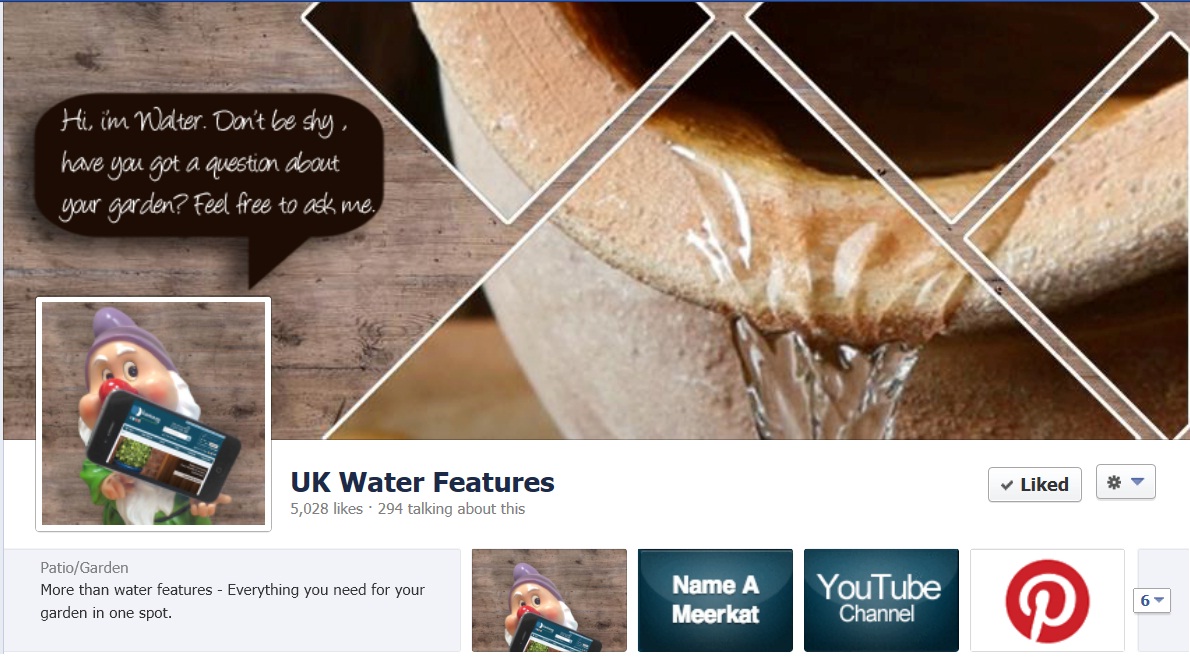Click the arrow next to the number 6
Image resolution: width=1190 pixels, height=660 pixels.
(x=1159, y=600)
